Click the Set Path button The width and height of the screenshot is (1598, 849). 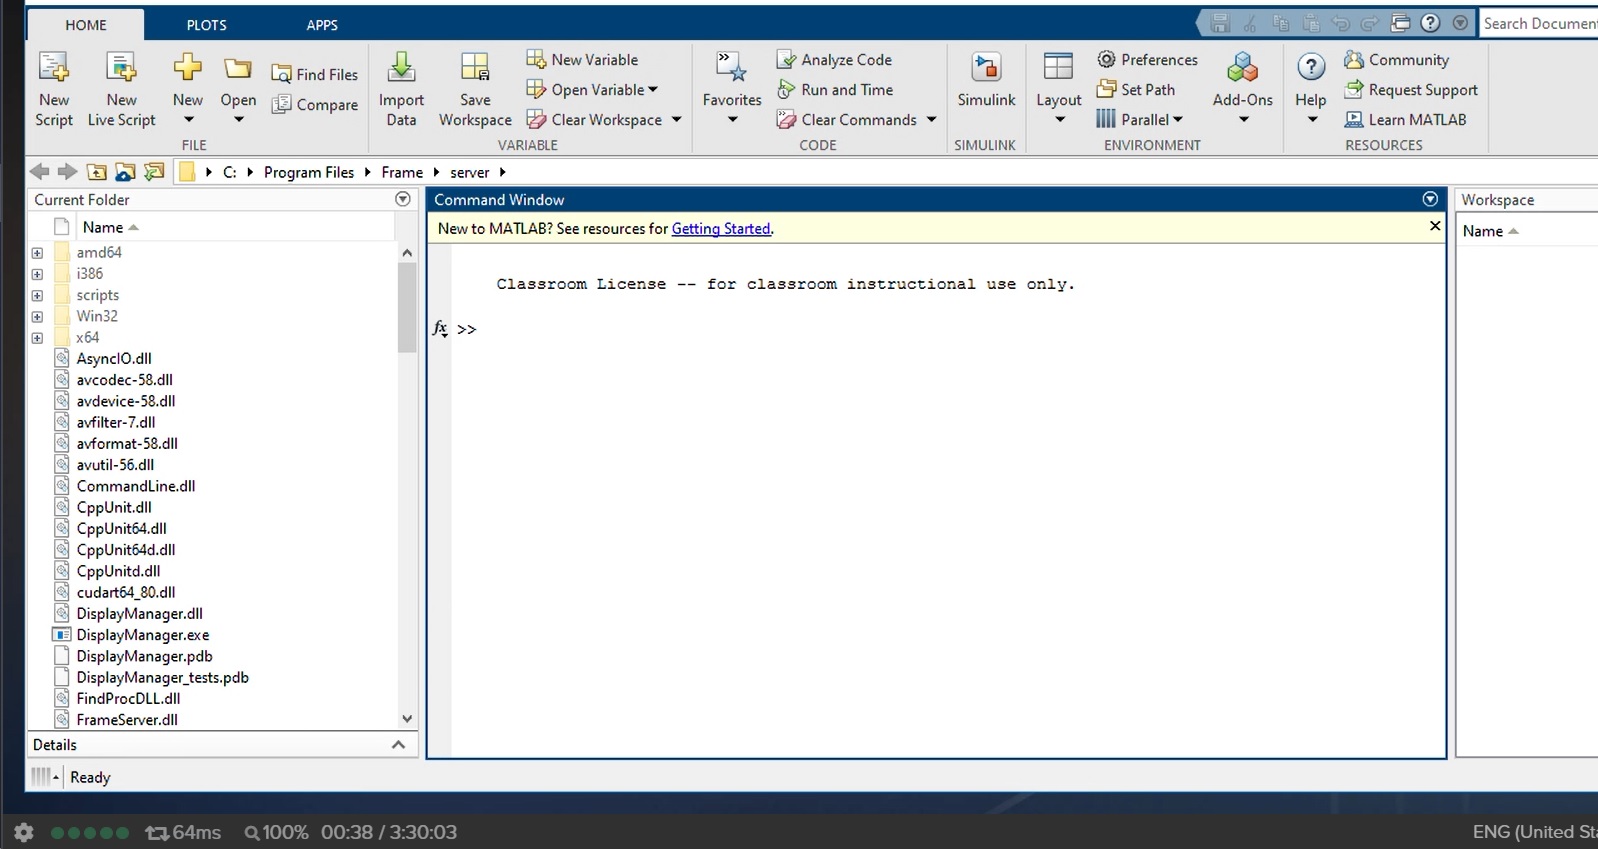(1136, 90)
